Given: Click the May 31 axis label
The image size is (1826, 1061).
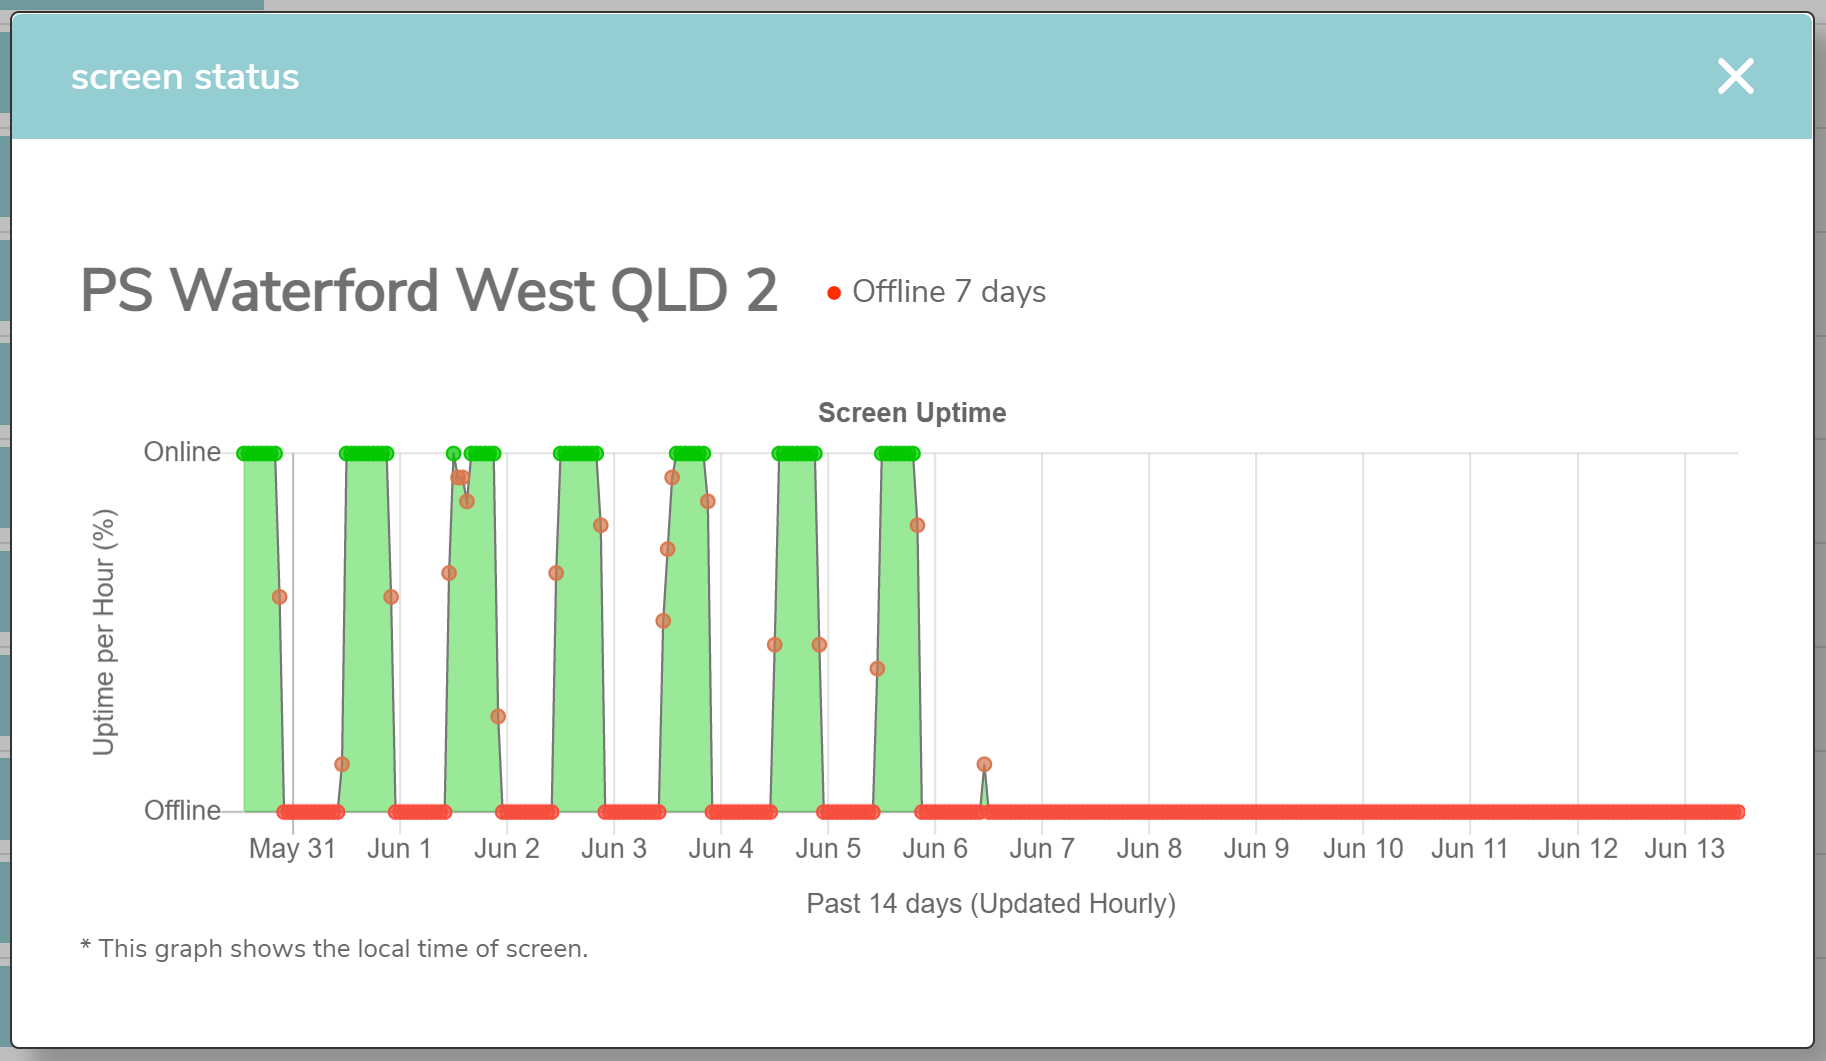Looking at the screenshot, I should pyautogui.click(x=292, y=849).
